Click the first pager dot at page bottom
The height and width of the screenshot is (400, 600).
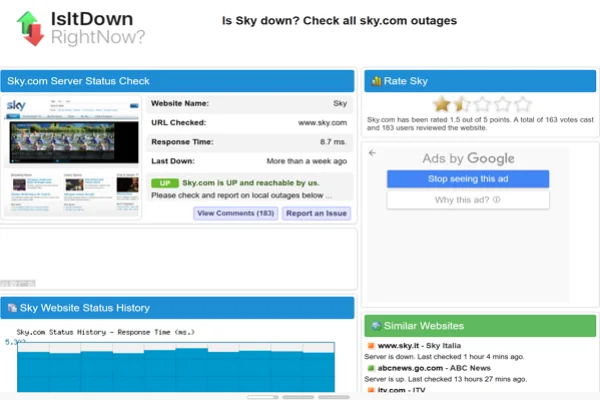click(x=262, y=397)
